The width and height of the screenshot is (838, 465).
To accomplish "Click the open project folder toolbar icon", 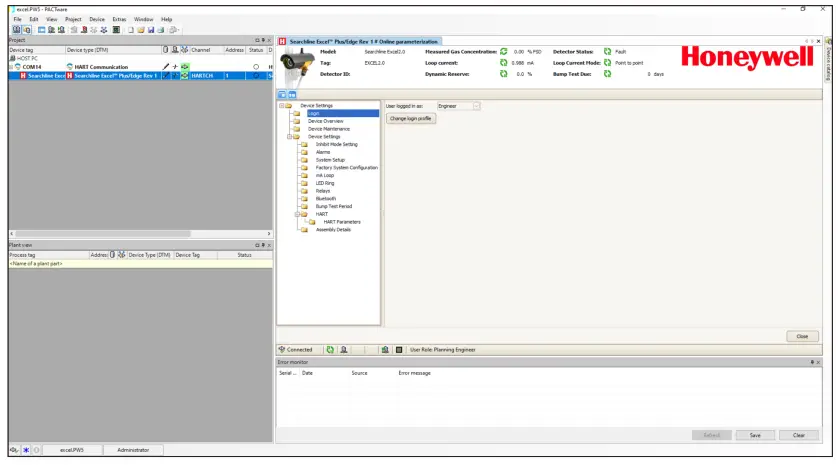I will pos(141,30).
